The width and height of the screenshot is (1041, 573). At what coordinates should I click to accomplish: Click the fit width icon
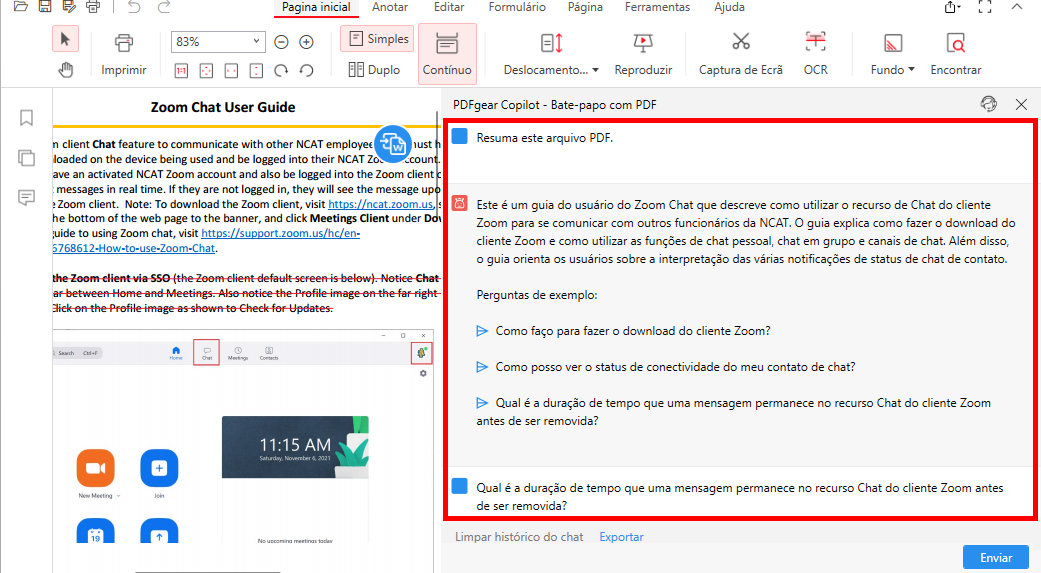pos(231,70)
